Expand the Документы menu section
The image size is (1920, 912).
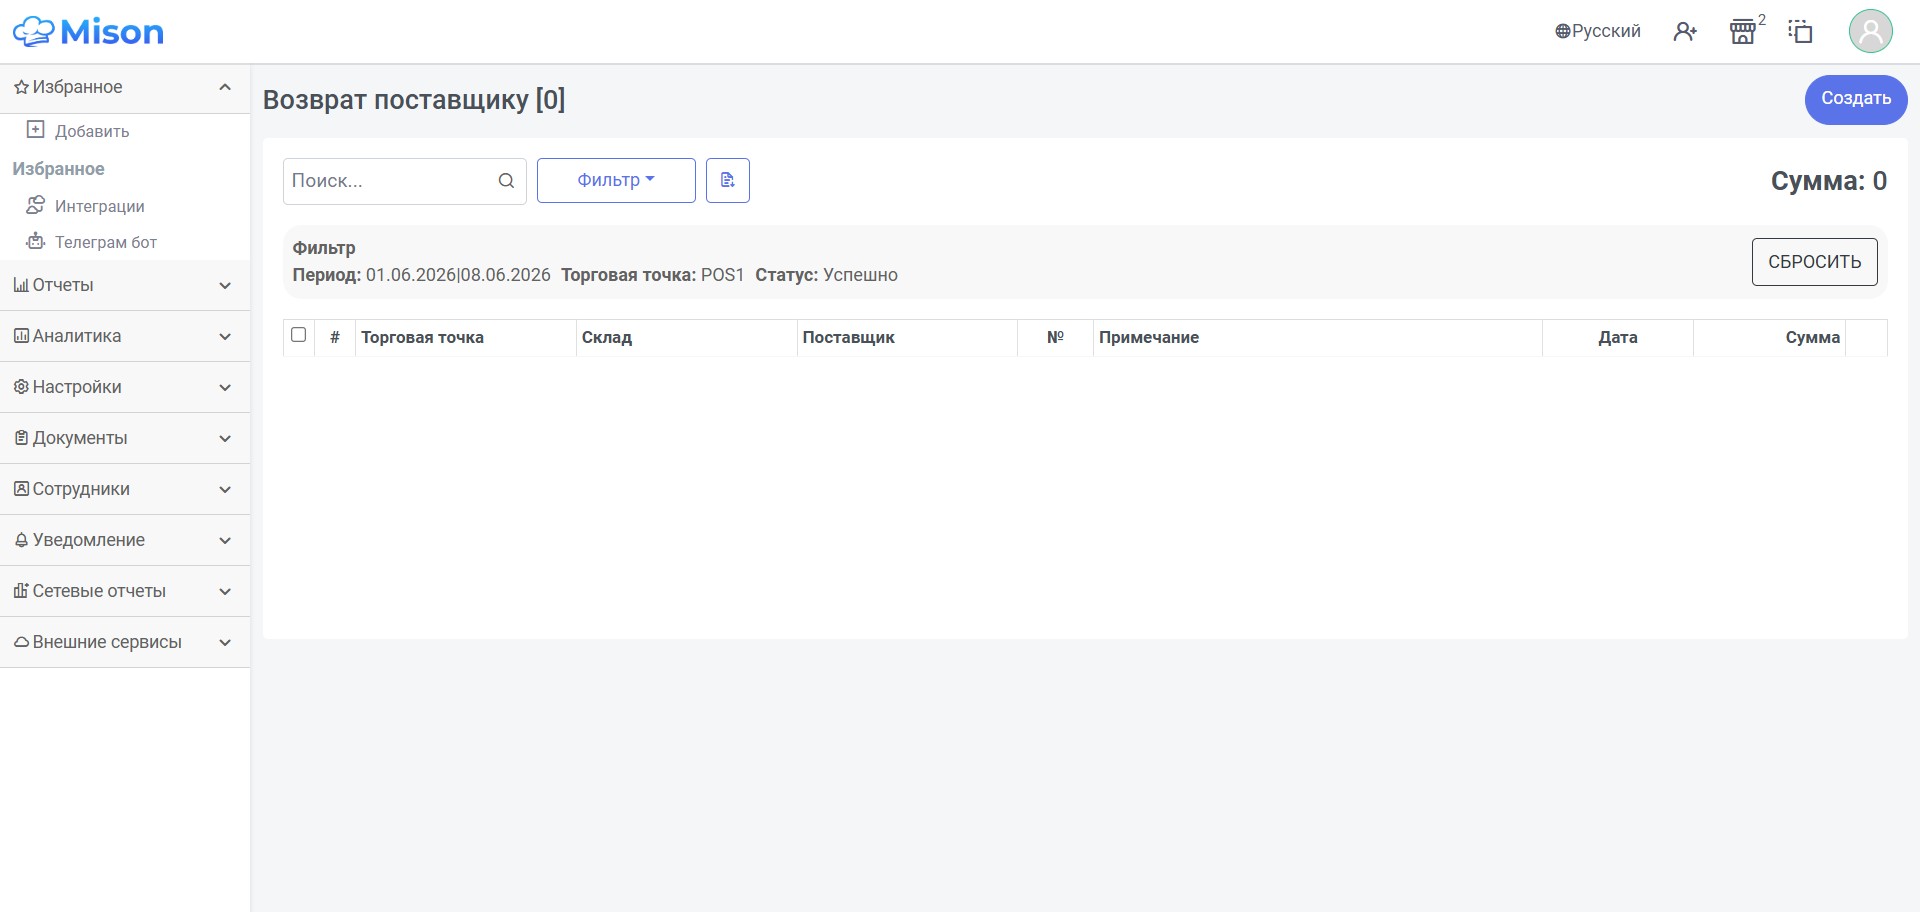click(x=125, y=438)
